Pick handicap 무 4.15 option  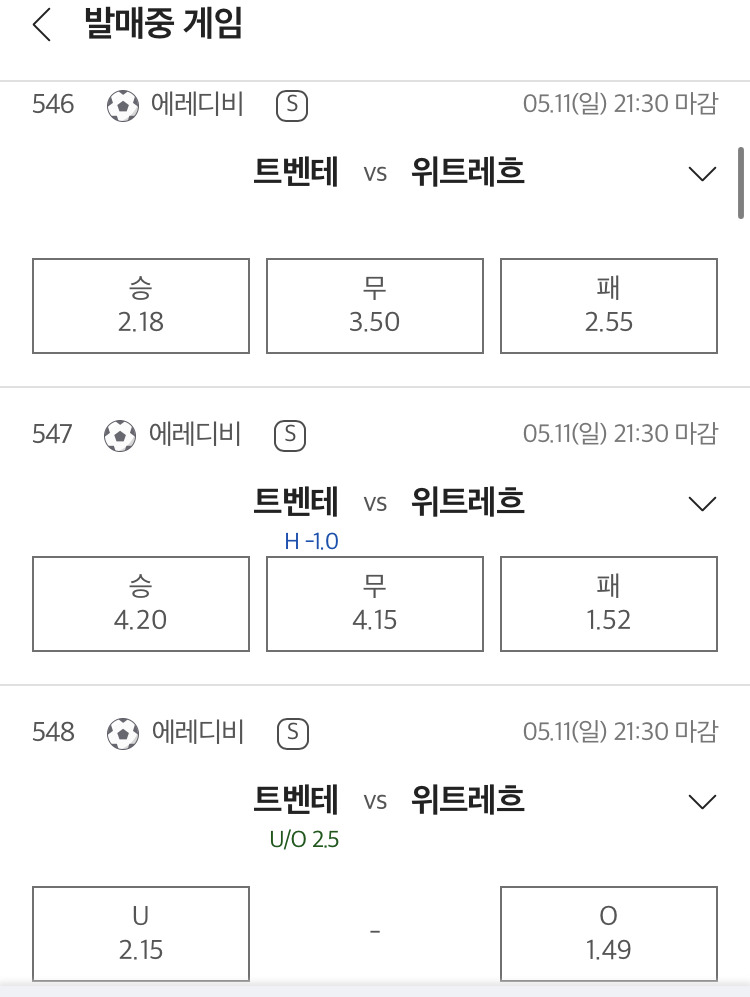point(375,604)
